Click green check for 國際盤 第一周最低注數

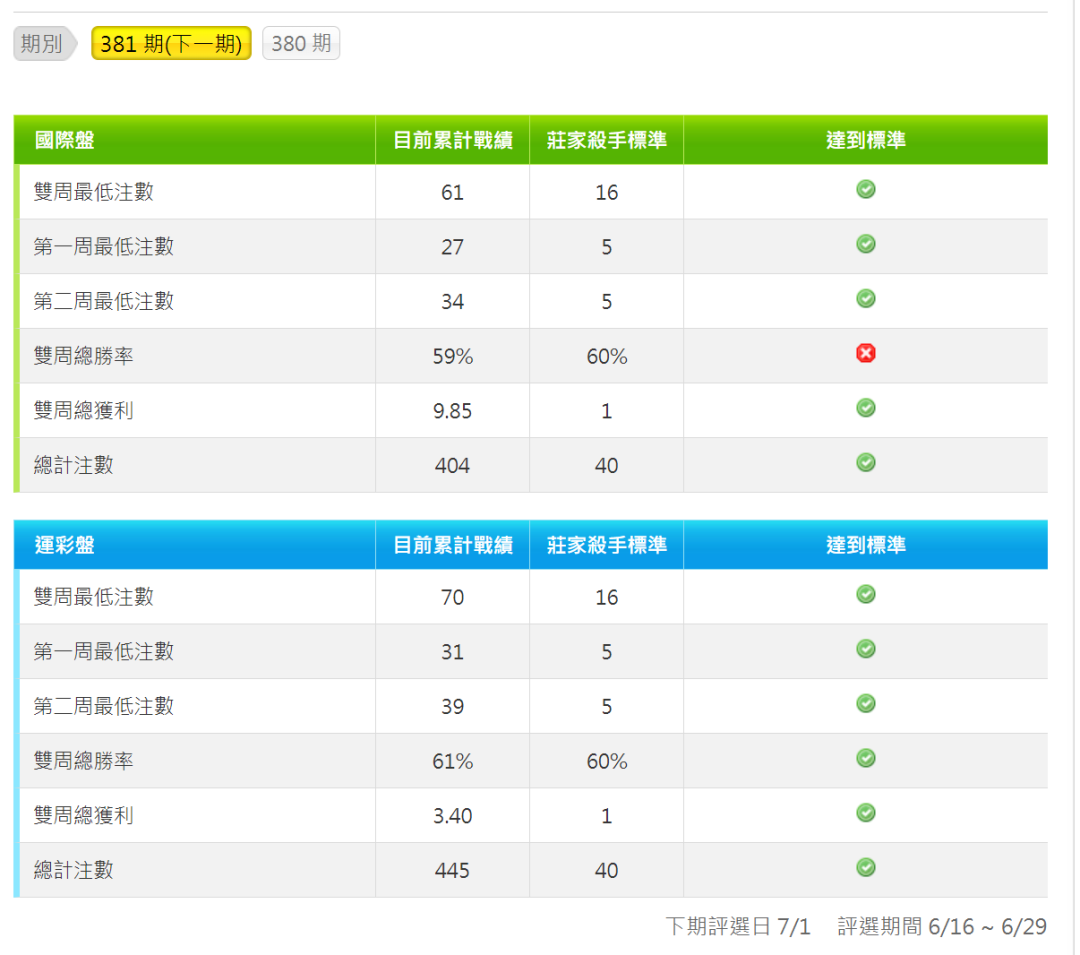(866, 244)
